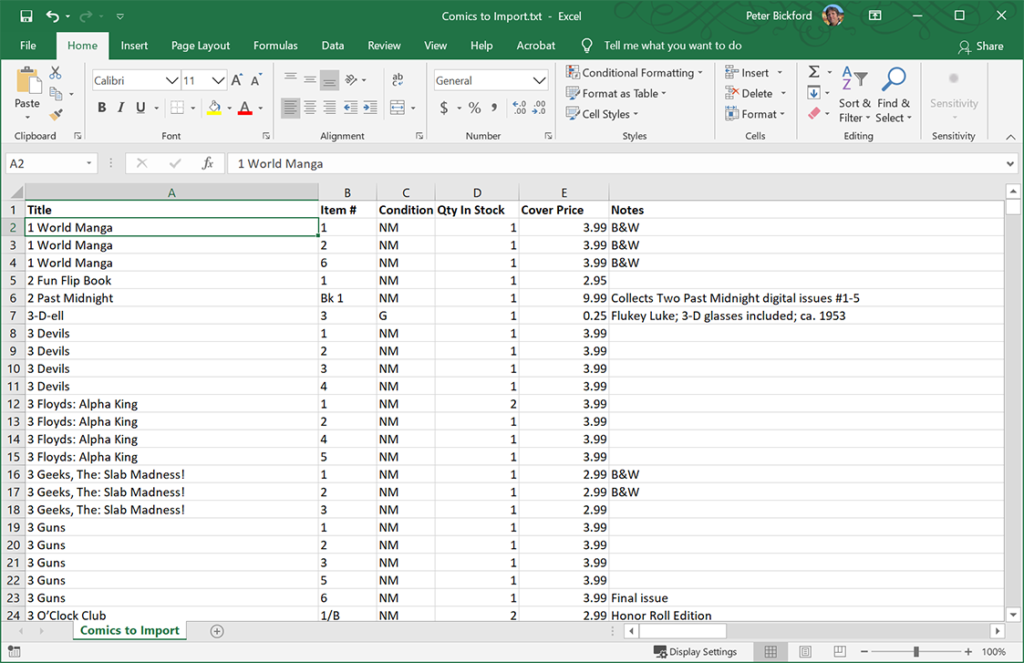The image size is (1024, 663).
Task: Switch to the Insert tab
Action: pos(134,46)
